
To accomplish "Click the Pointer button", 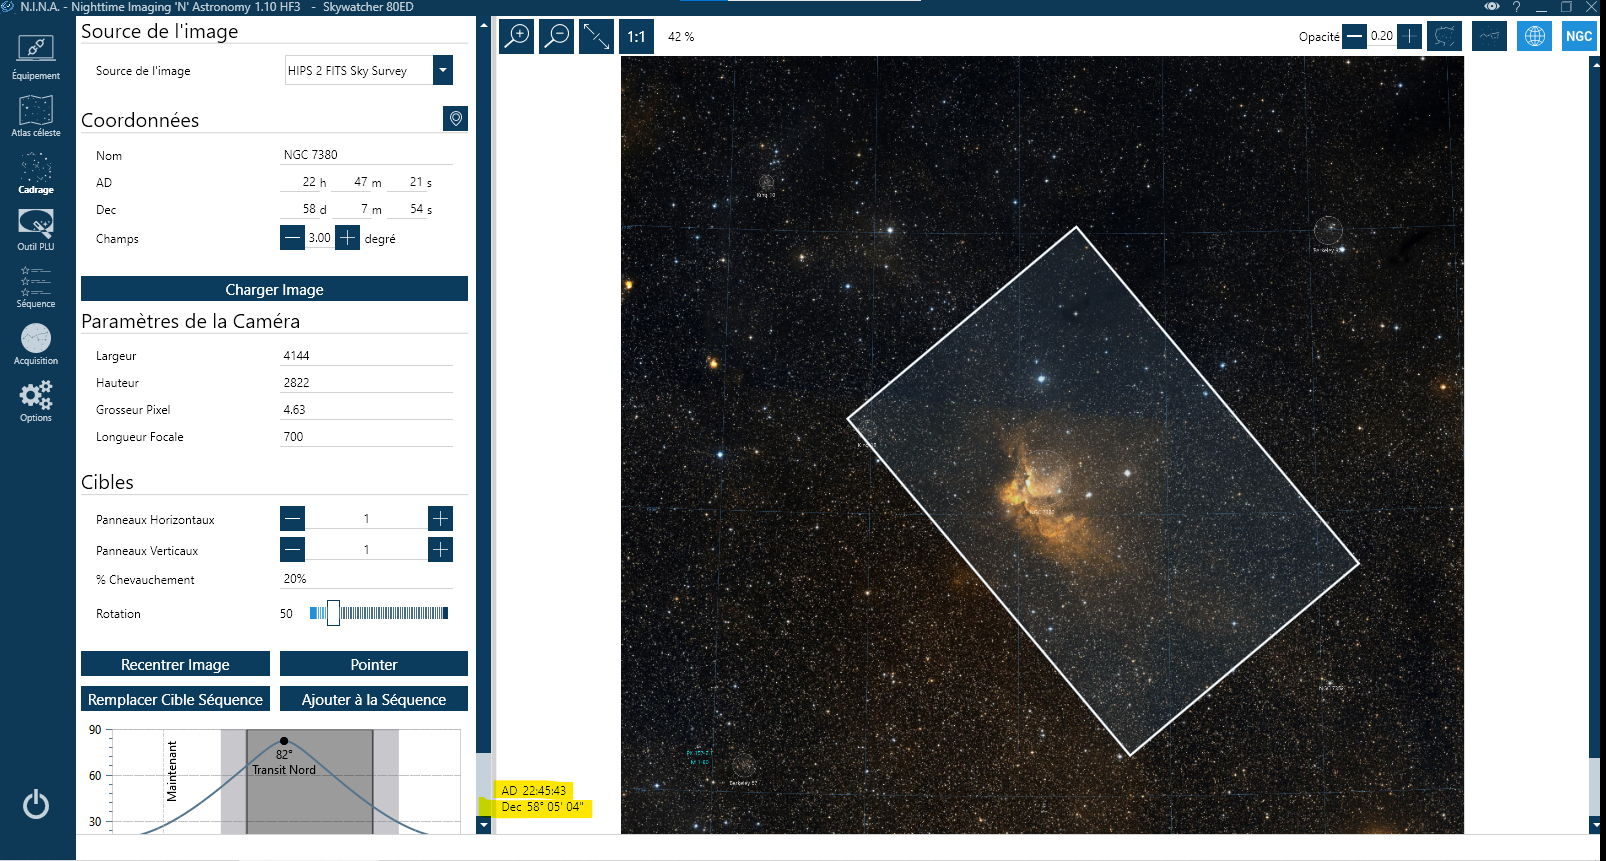I will 374,664.
